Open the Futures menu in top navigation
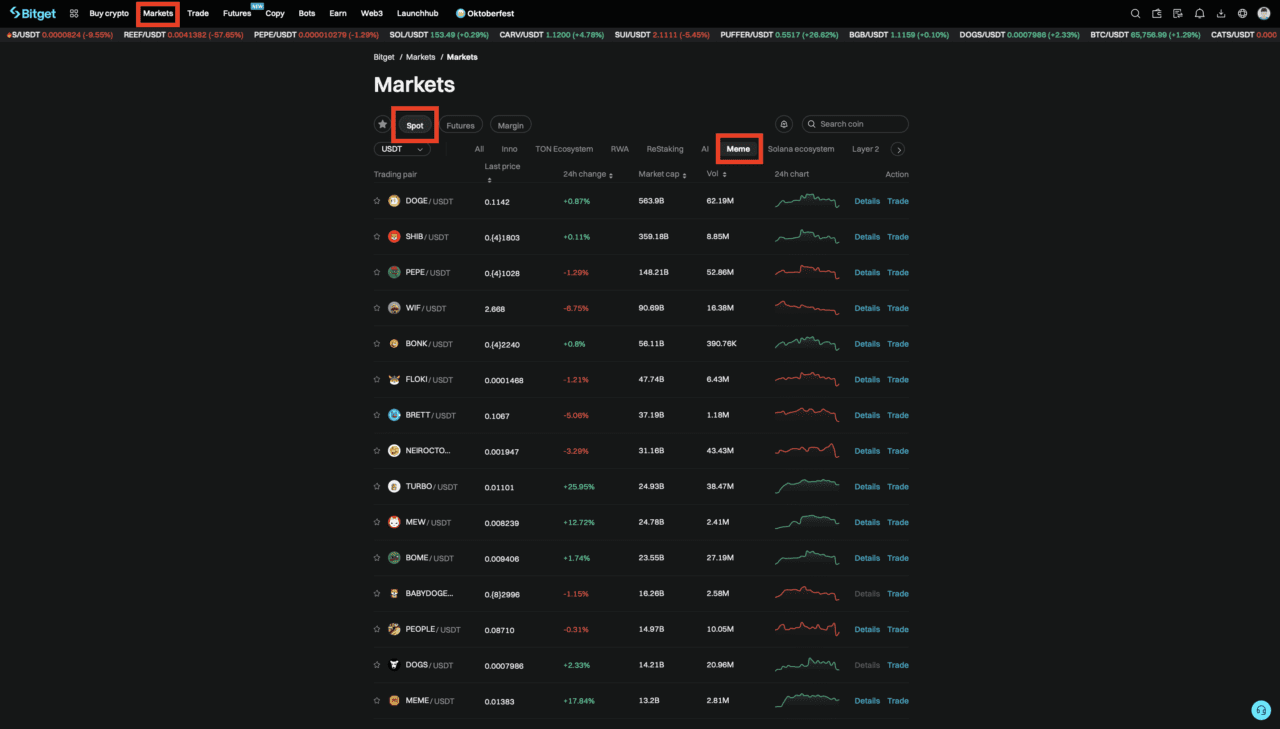This screenshot has height=729, width=1280. (x=237, y=14)
